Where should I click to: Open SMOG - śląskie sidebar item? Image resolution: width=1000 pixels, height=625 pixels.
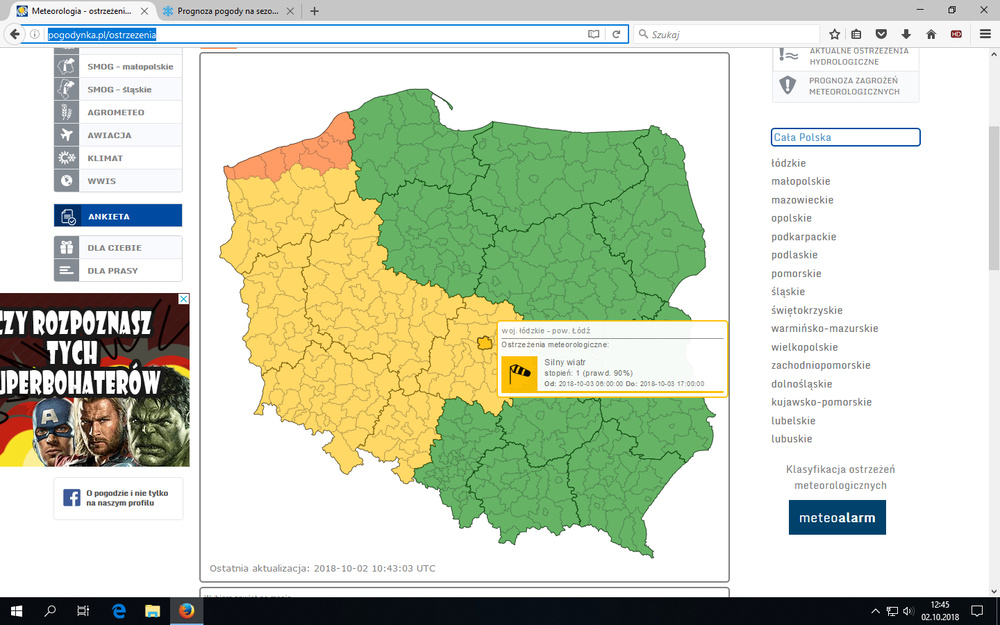point(118,89)
